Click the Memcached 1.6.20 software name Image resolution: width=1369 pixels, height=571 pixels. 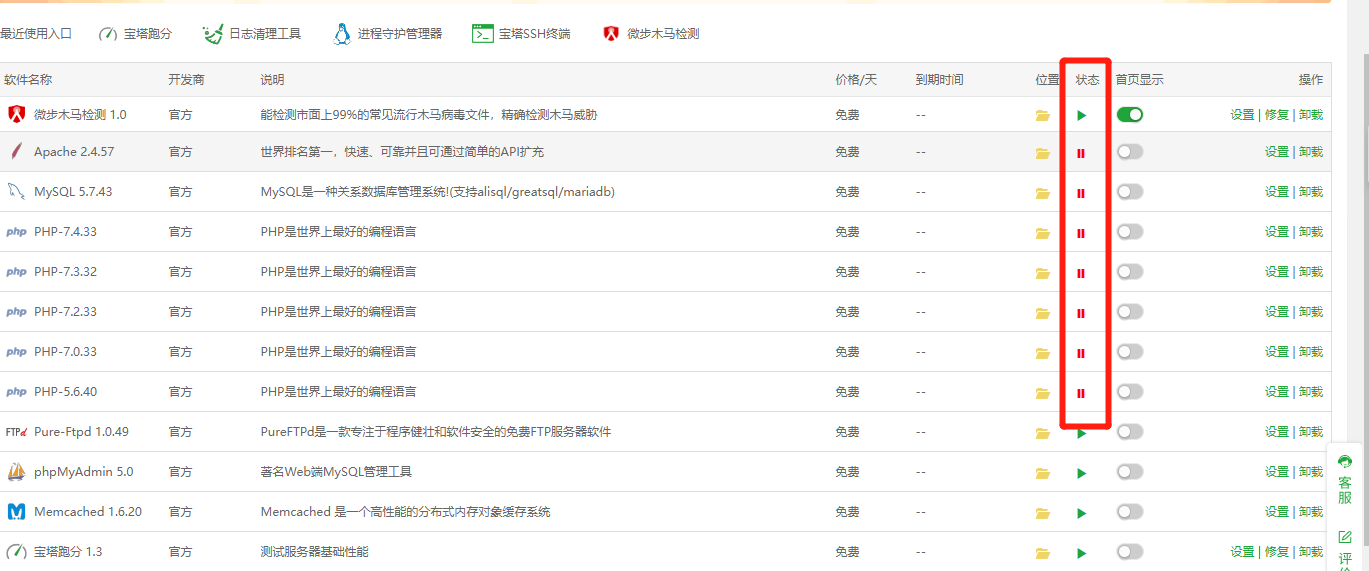[88, 512]
